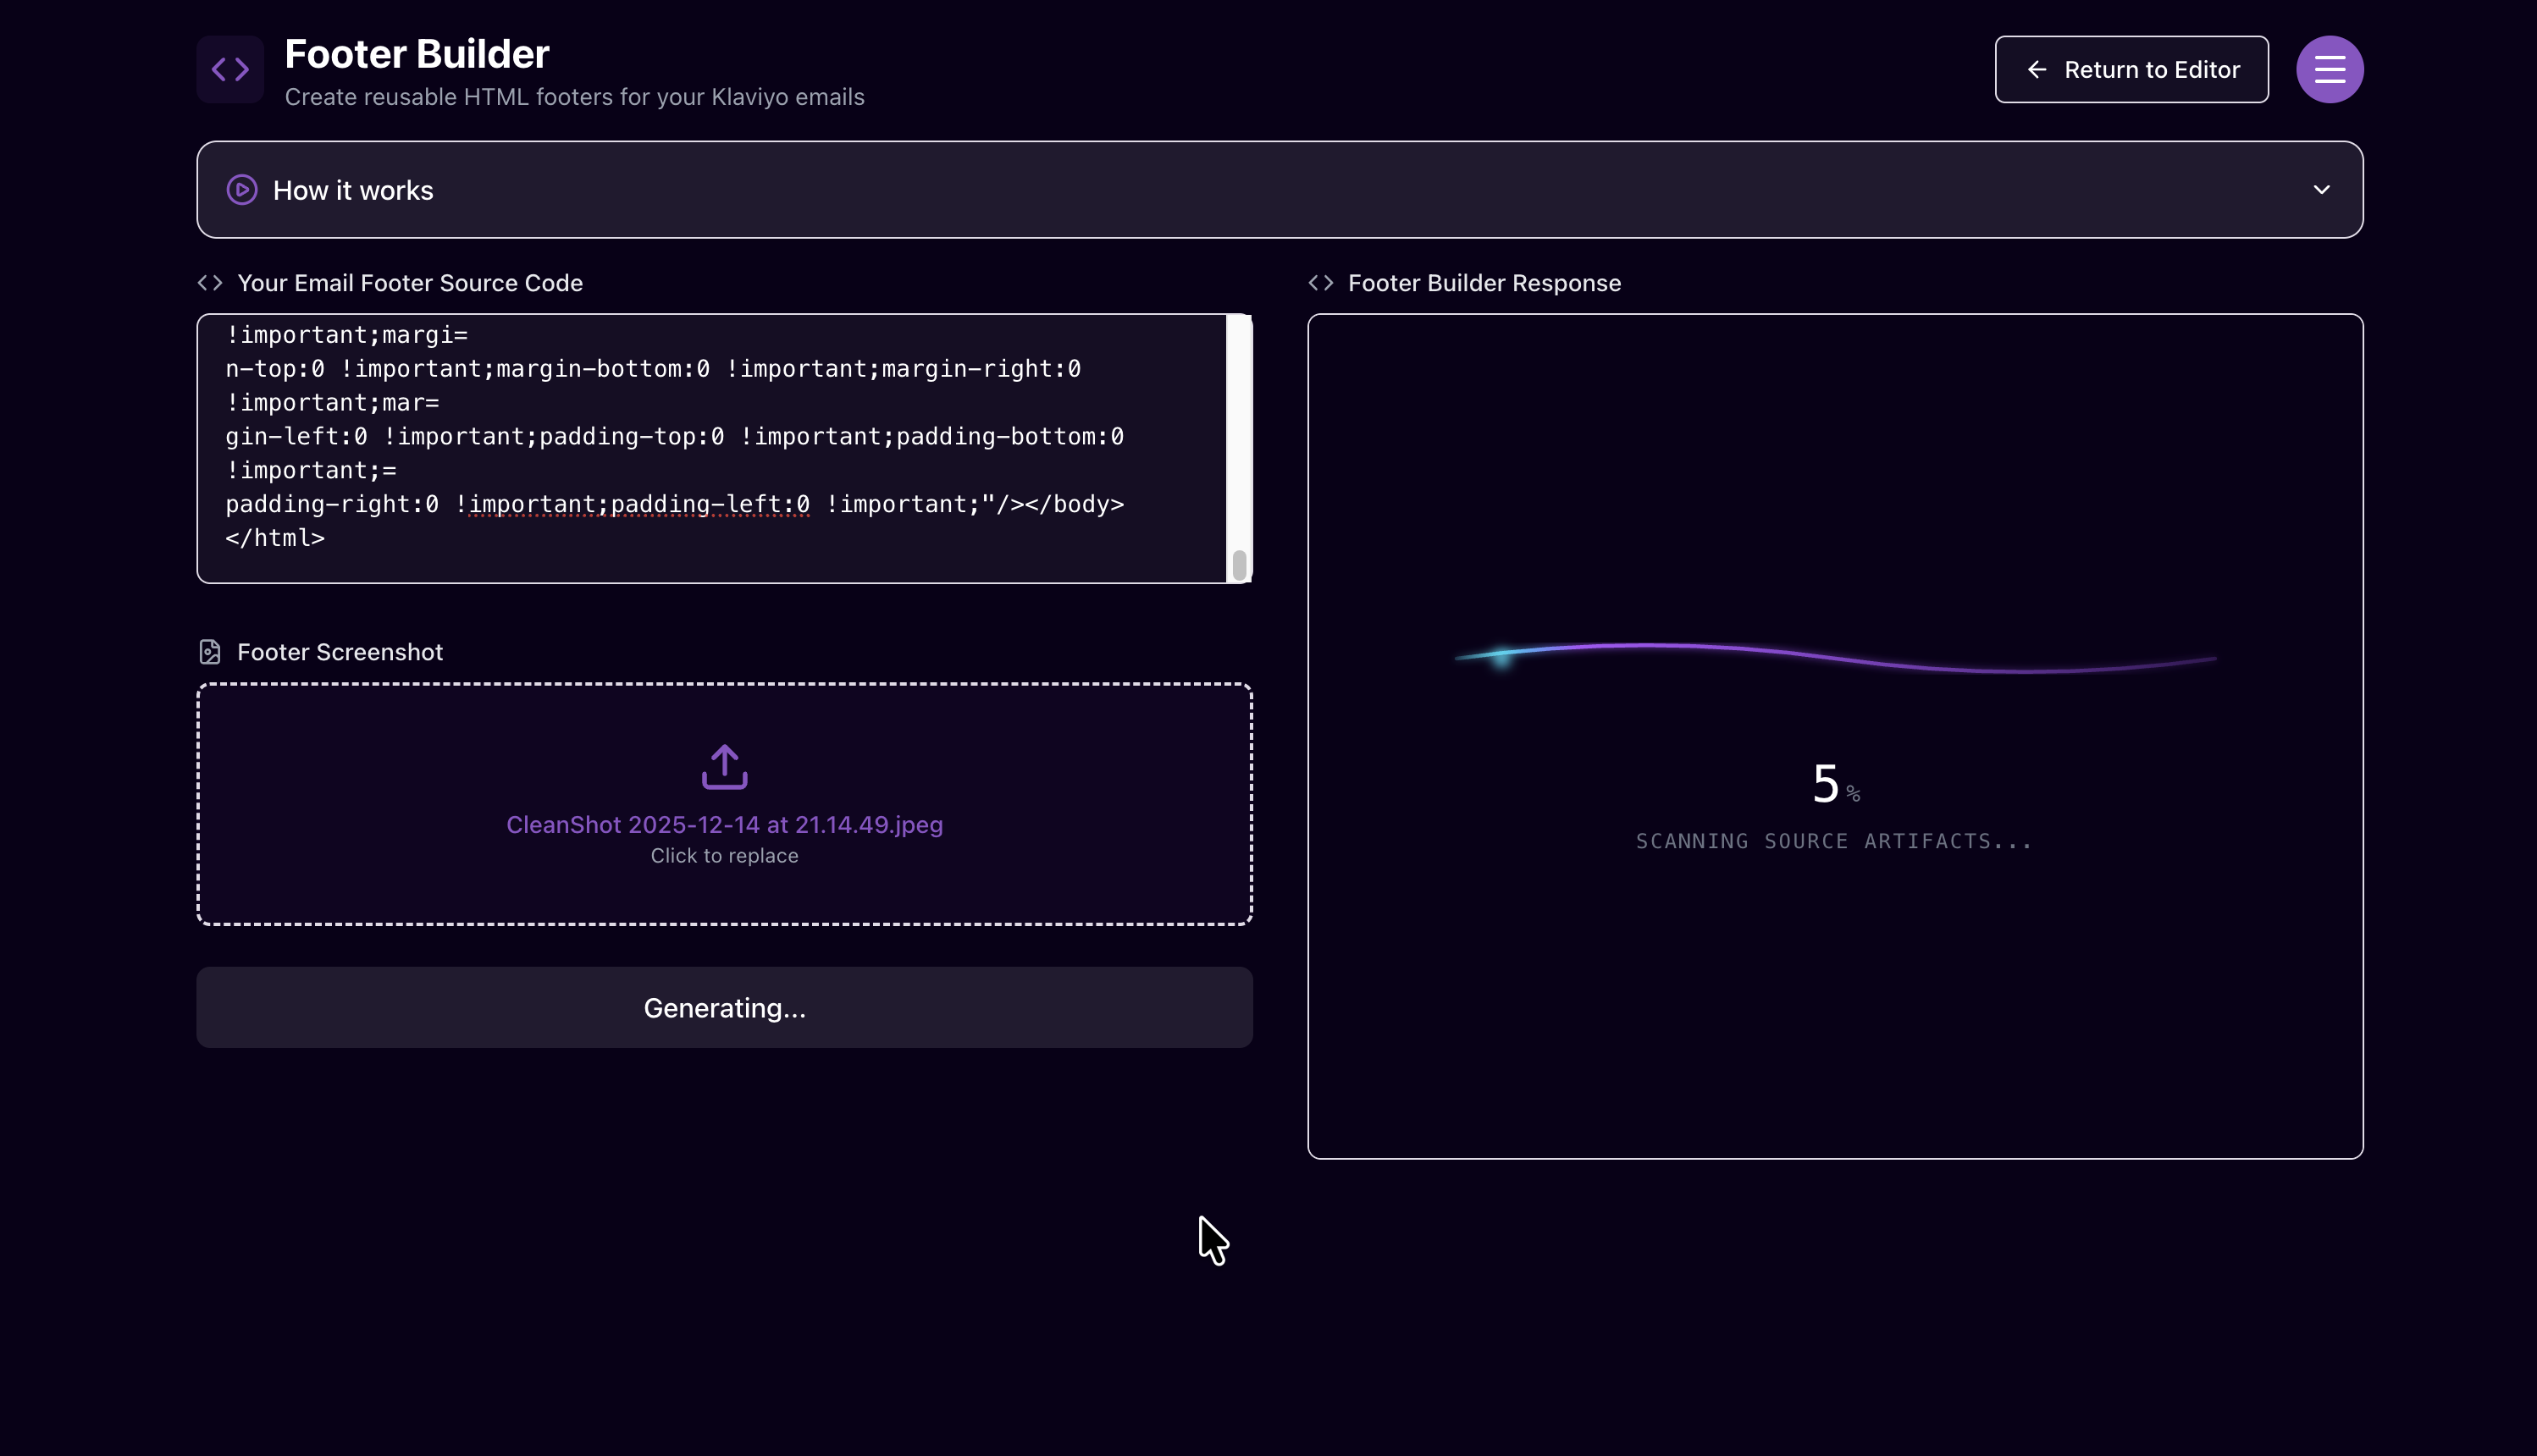The width and height of the screenshot is (2537, 1456).
Task: Click the play icon beside How it works
Action: click(x=241, y=189)
